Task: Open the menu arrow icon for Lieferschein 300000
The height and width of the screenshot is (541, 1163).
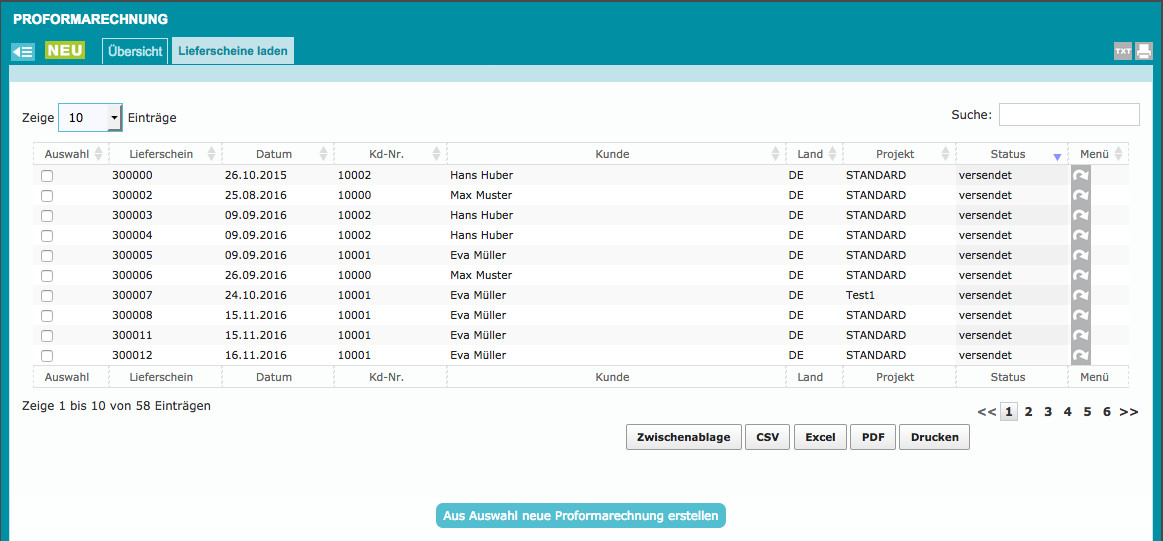Action: click(x=1080, y=175)
